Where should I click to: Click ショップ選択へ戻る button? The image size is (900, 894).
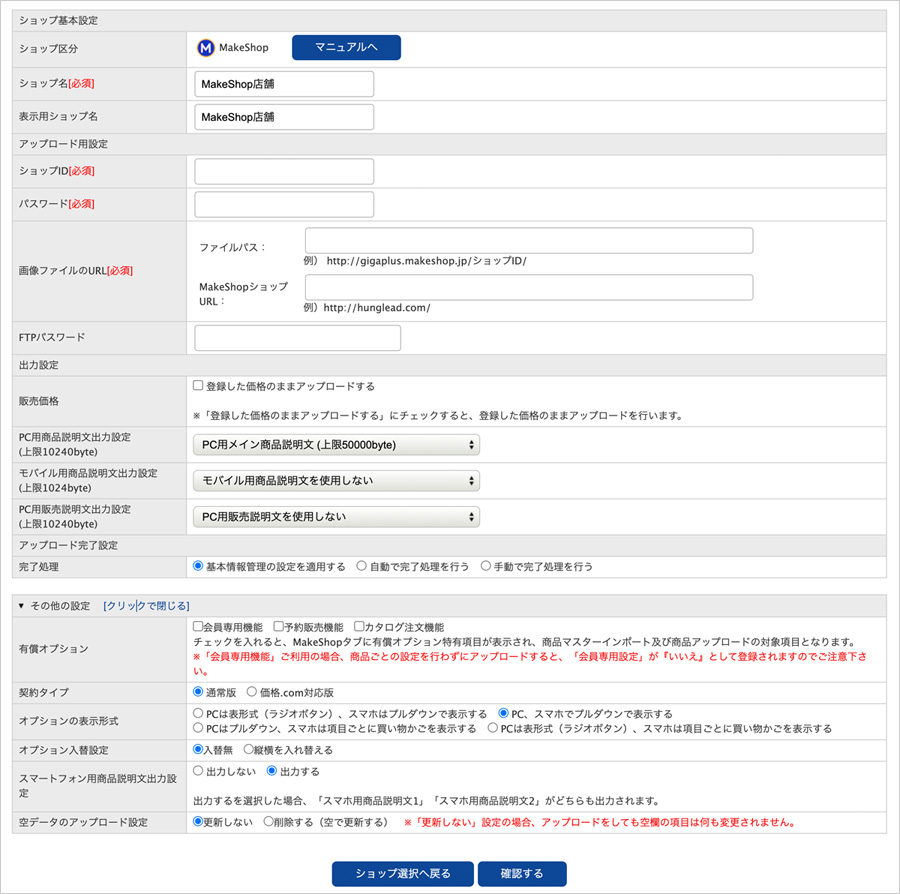[x=403, y=874]
